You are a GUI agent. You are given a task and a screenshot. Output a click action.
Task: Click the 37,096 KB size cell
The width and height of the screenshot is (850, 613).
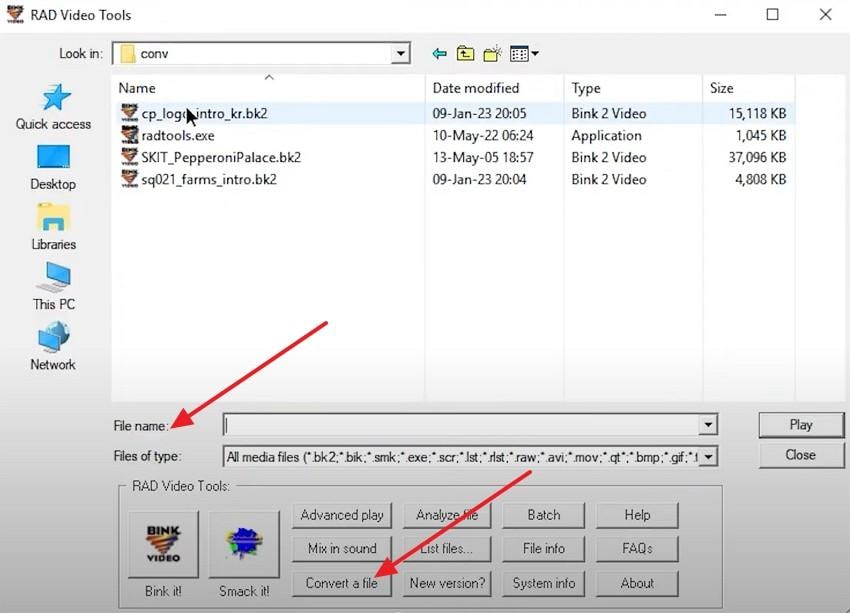pyautogui.click(x=757, y=157)
